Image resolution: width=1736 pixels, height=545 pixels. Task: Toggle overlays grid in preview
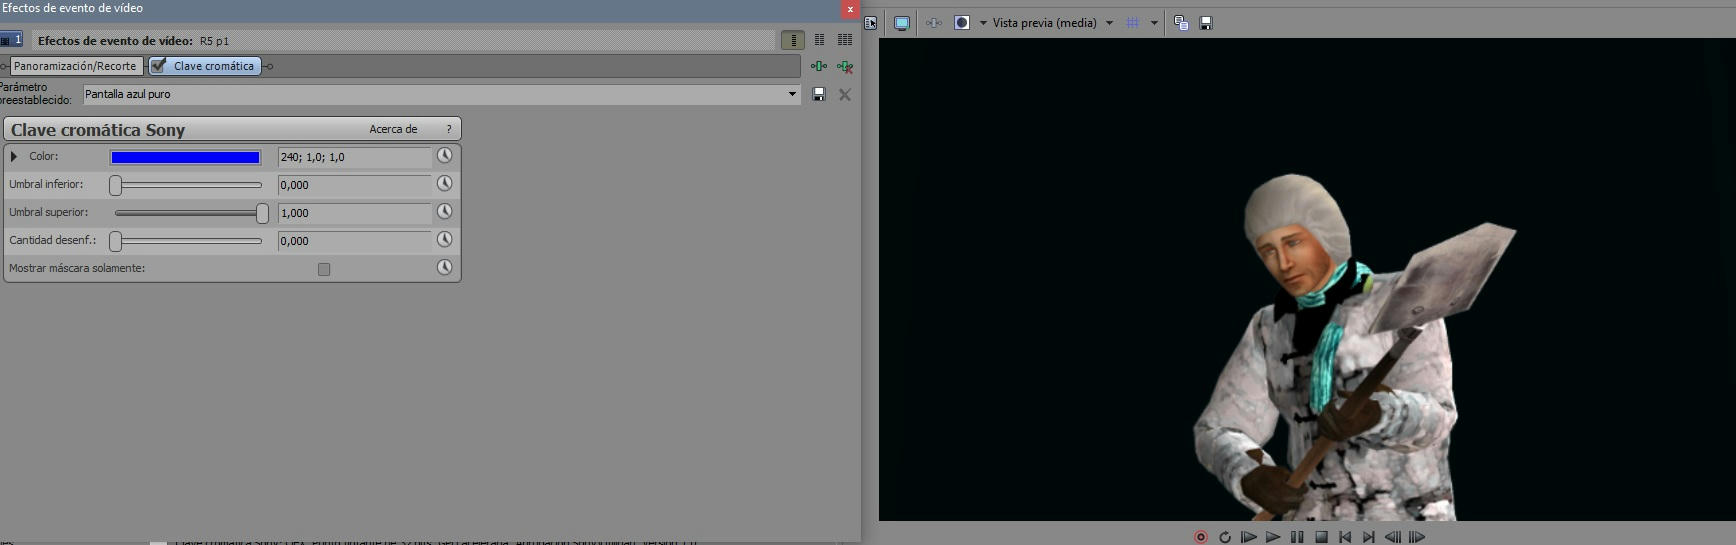1133,23
